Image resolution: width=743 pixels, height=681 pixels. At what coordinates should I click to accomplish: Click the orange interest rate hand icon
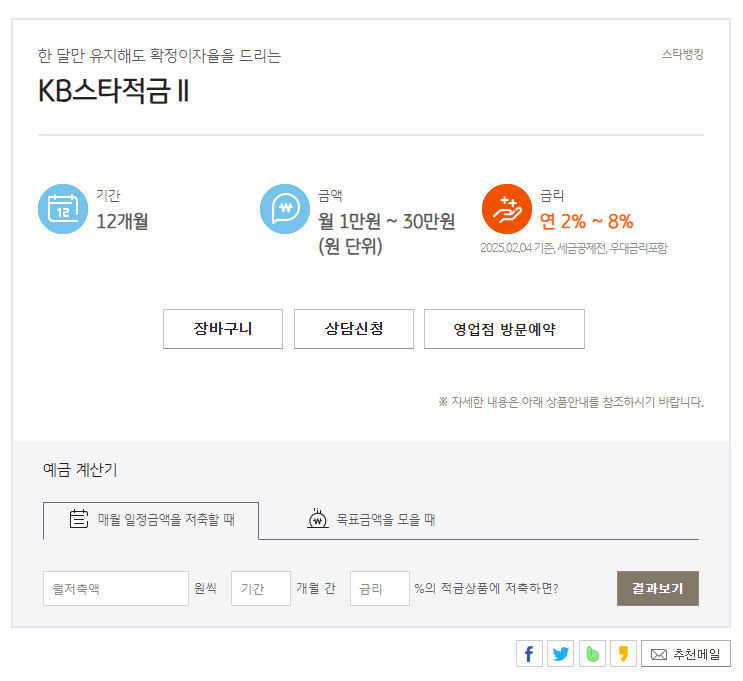[x=507, y=209]
